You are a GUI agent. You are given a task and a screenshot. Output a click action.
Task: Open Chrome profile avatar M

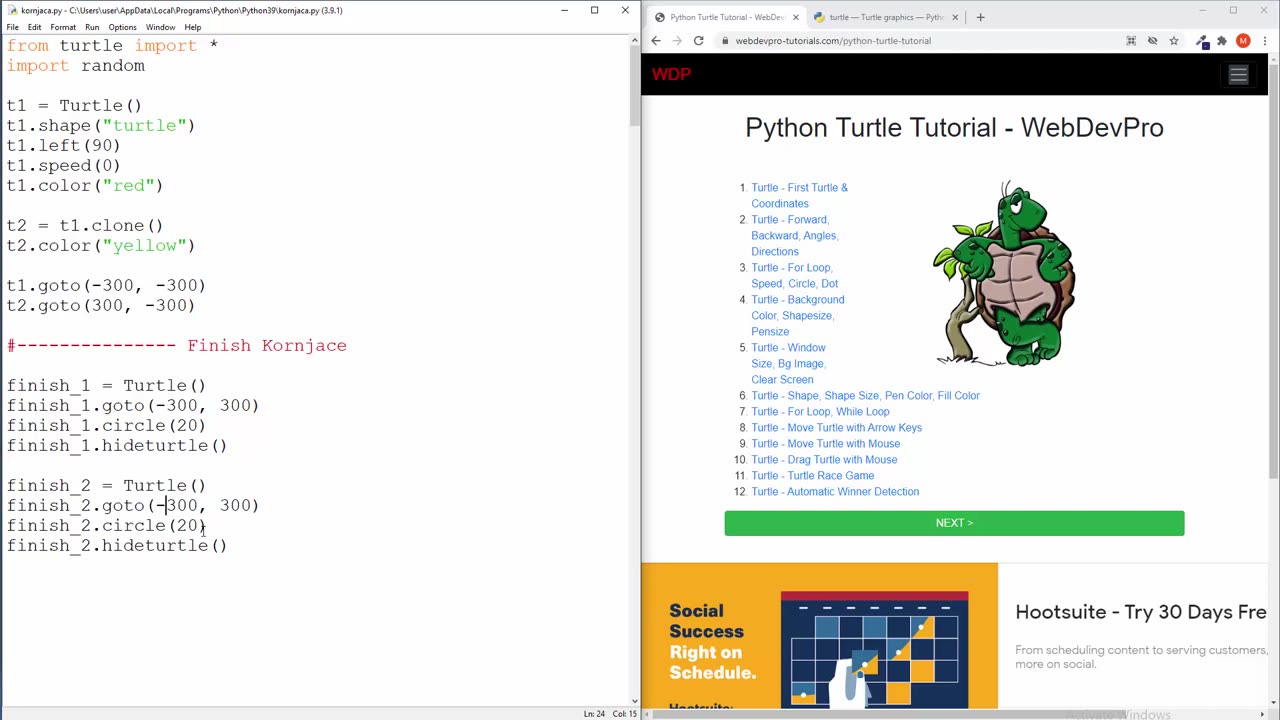point(1243,41)
